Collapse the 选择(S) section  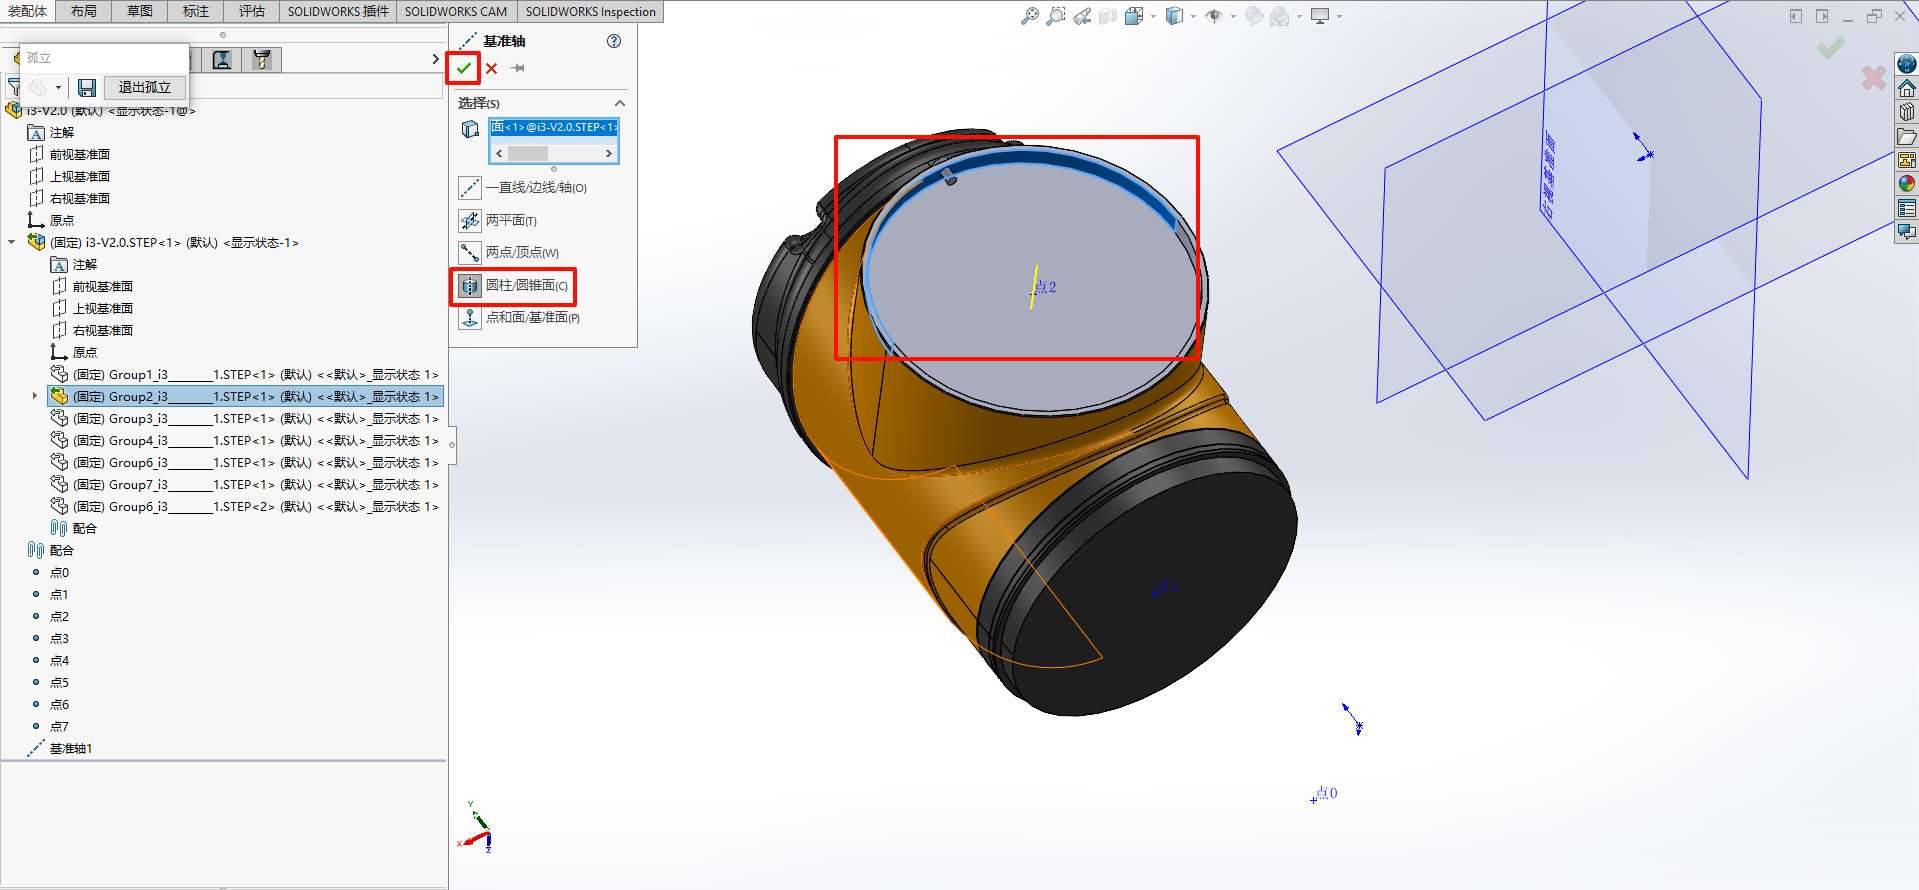[619, 103]
